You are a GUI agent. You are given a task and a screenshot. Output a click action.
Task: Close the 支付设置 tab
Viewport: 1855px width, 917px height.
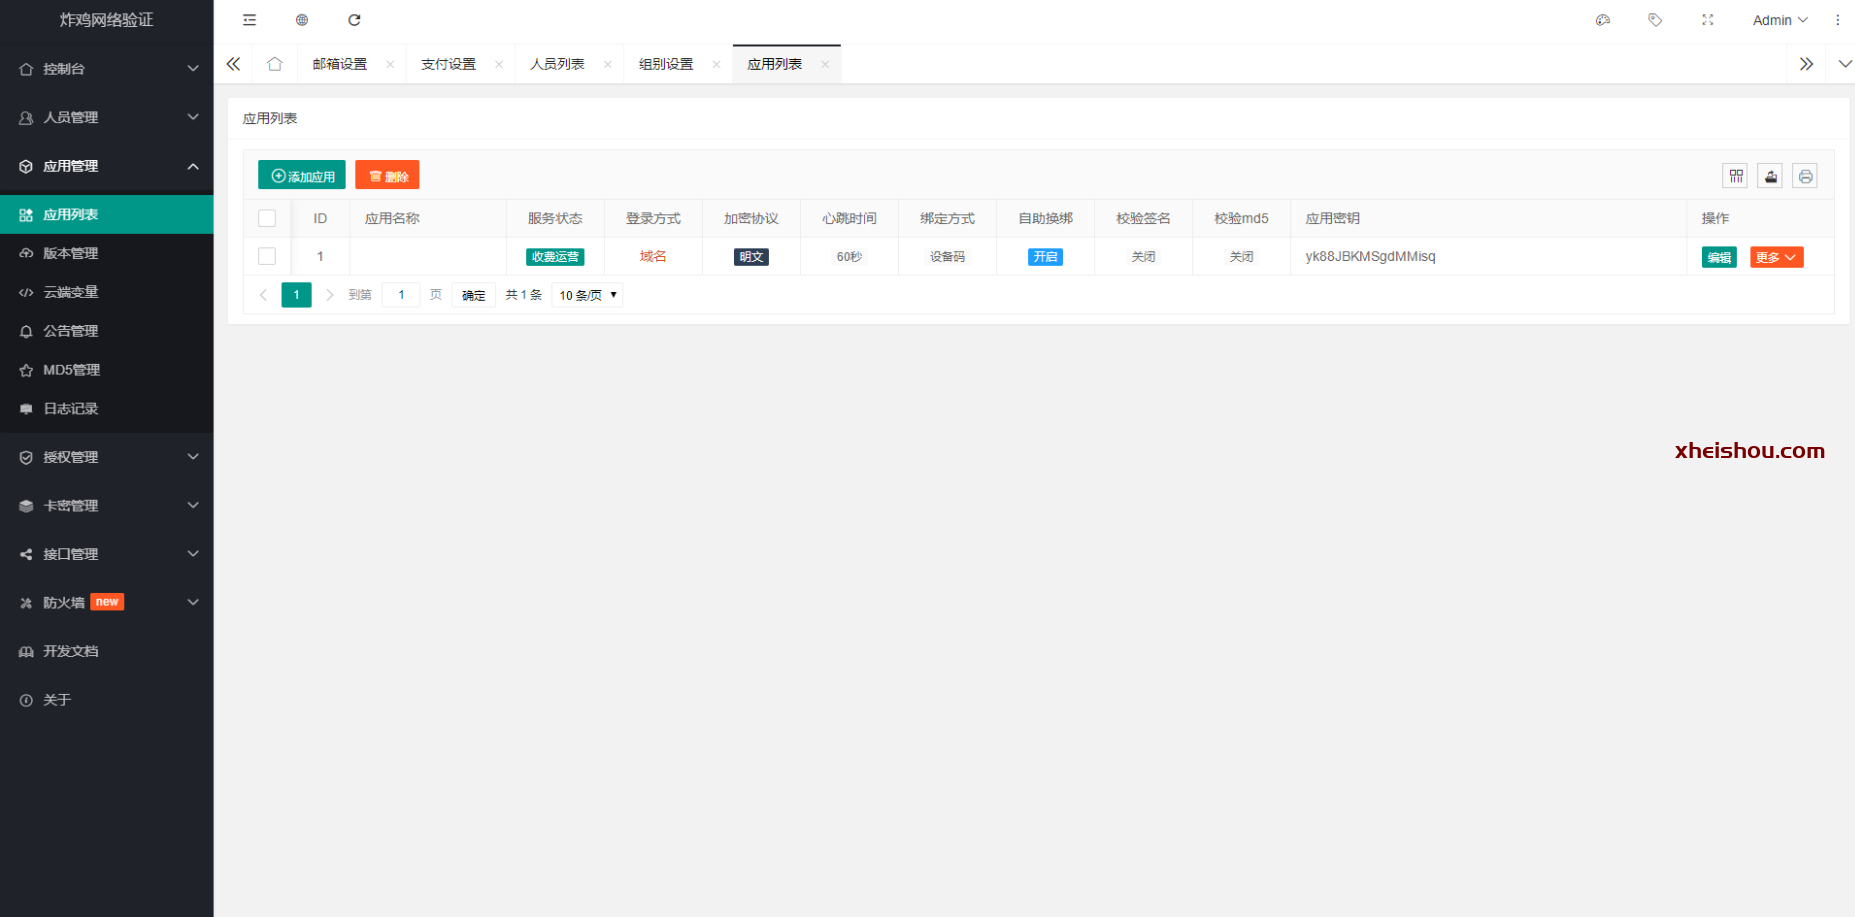(499, 64)
